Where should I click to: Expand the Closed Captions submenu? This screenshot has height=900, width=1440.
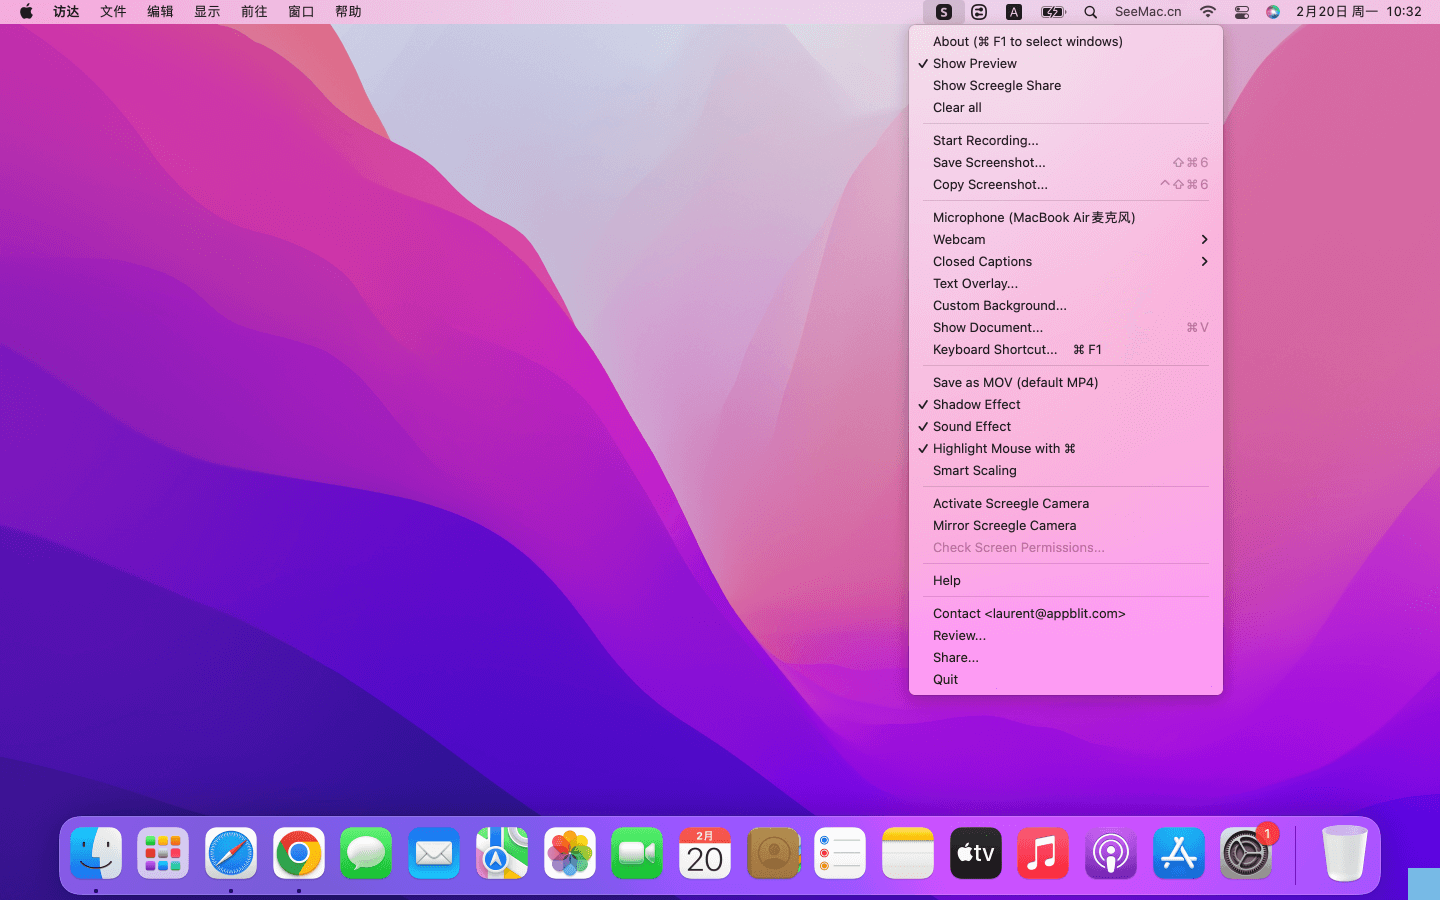coord(1065,261)
